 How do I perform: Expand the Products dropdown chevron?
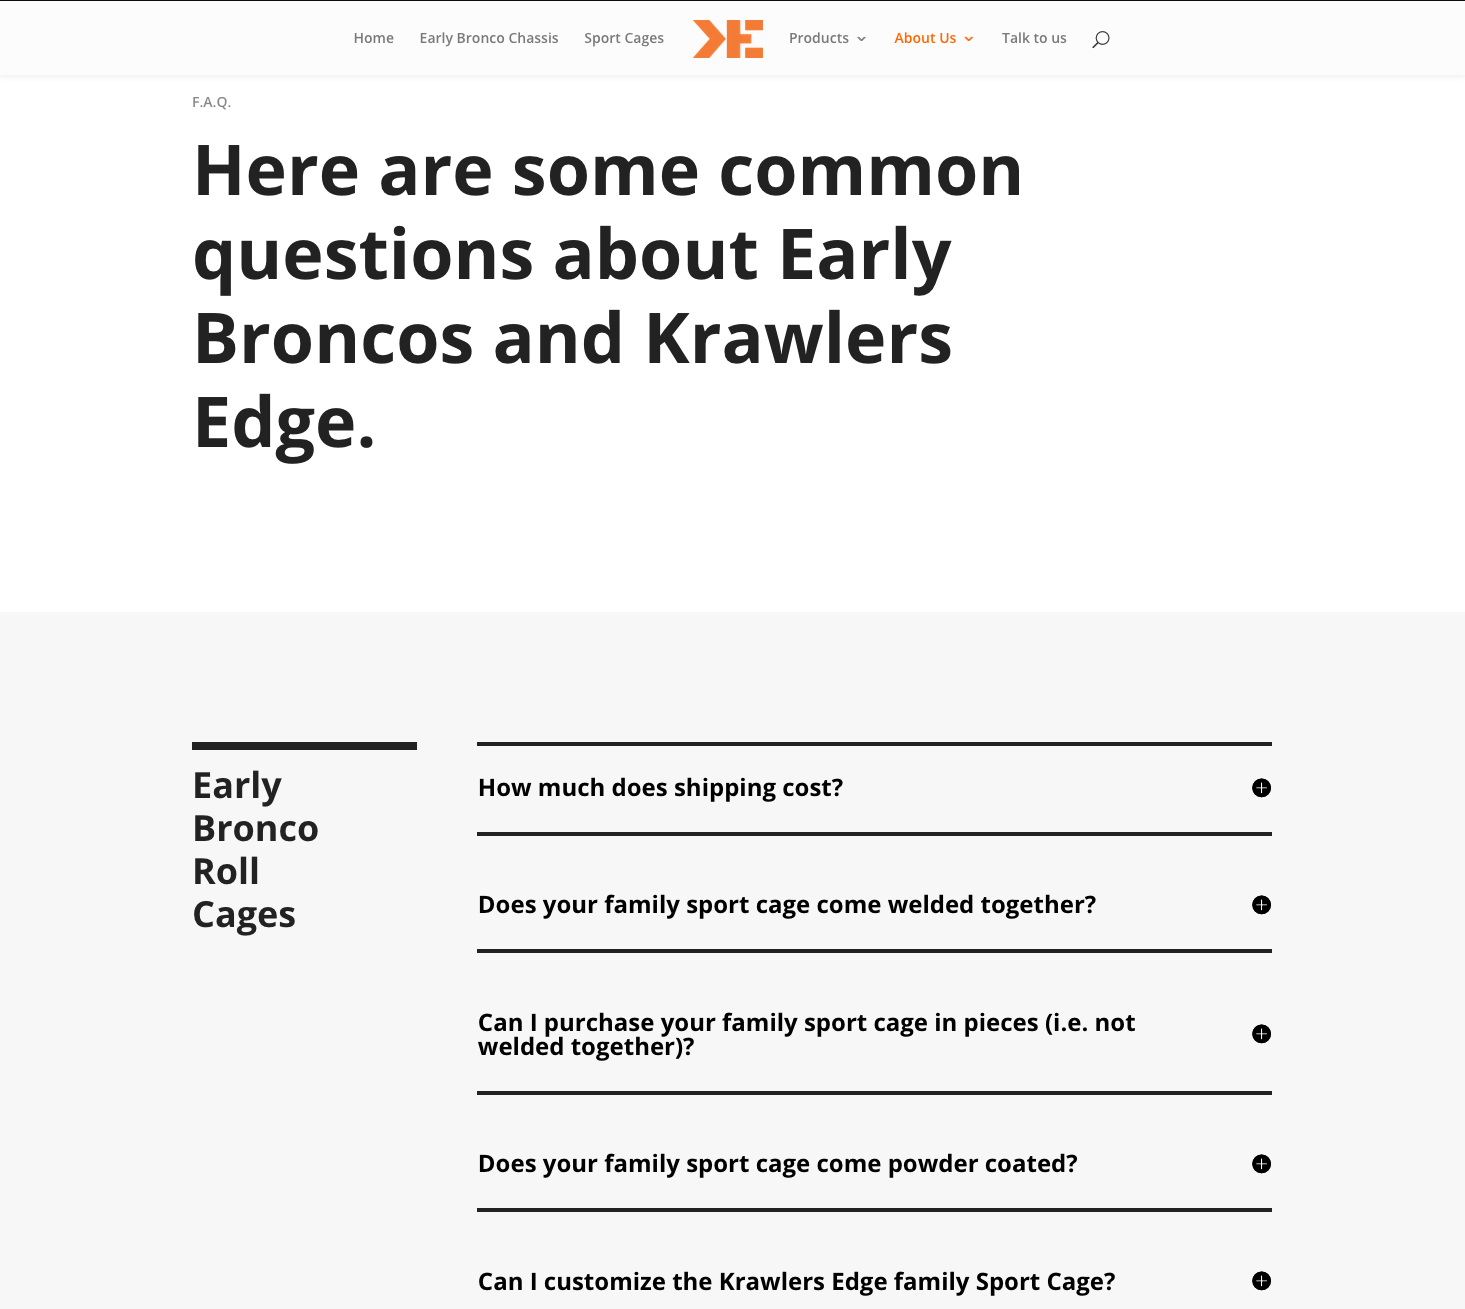861,39
